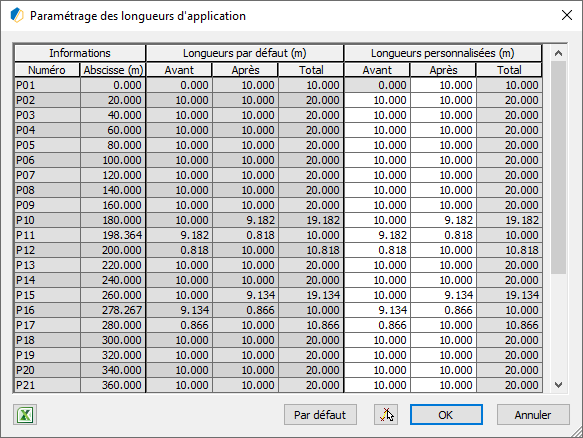Select custom Avant cell of row P02
The height and width of the screenshot is (438, 583).
tap(377, 100)
